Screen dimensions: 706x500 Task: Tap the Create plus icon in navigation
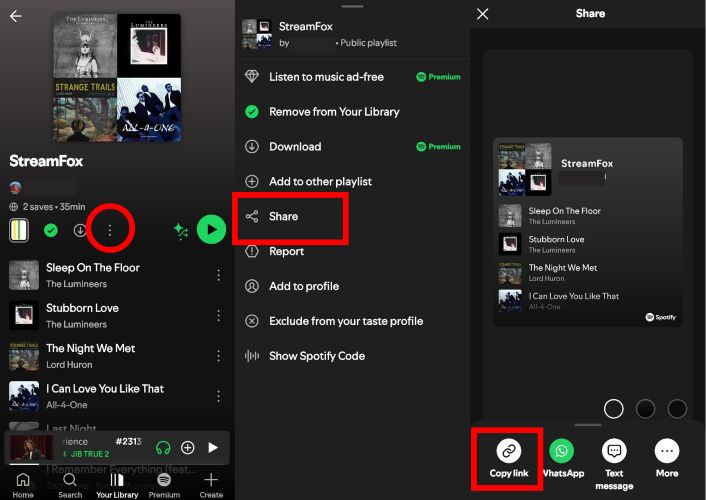[x=211, y=483]
